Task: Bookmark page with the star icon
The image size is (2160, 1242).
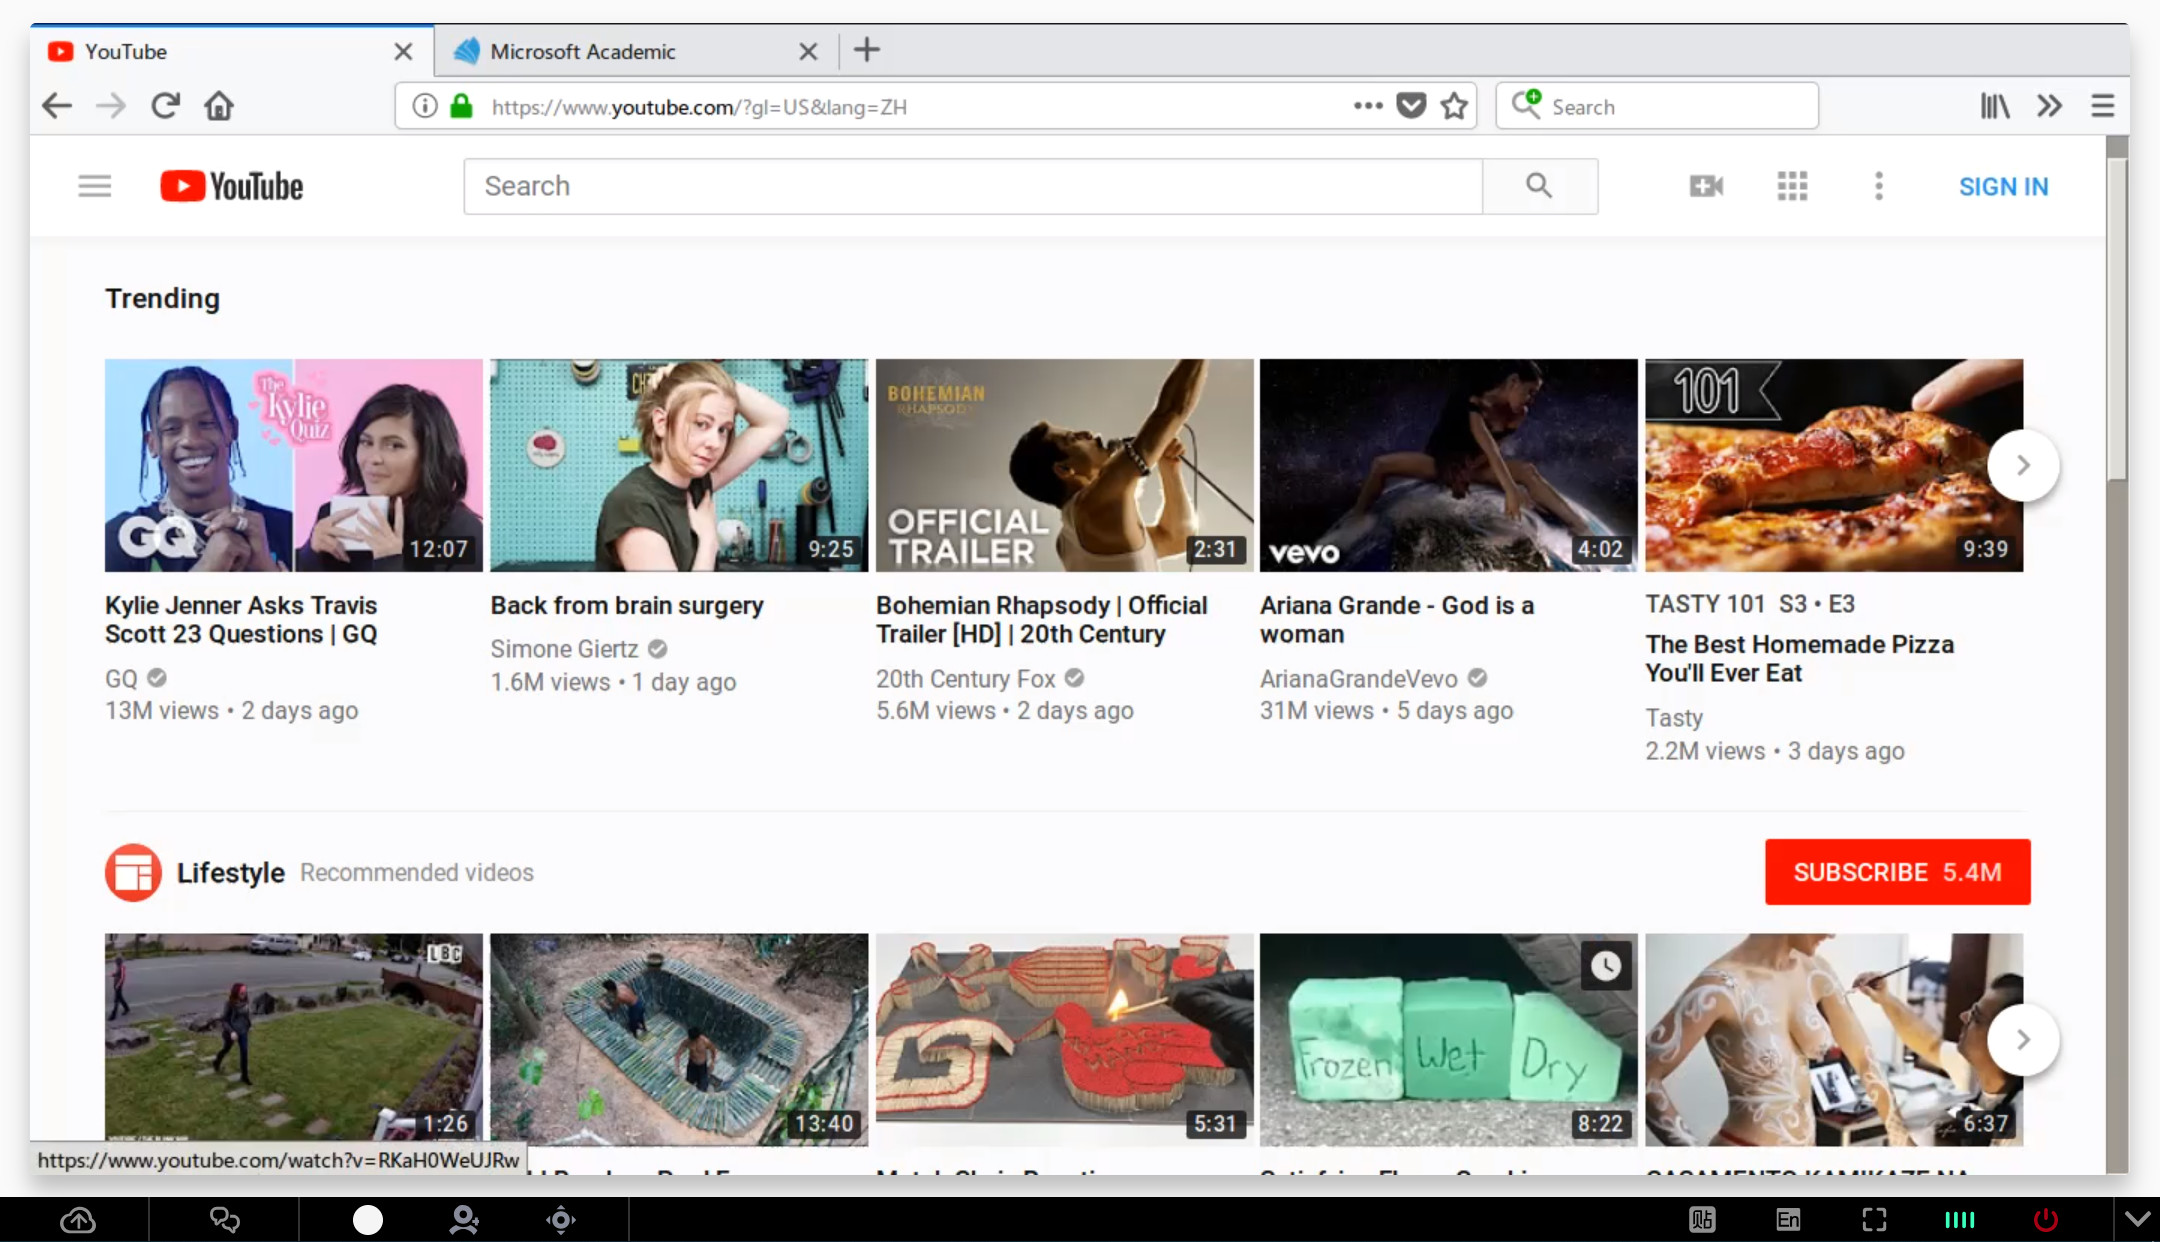Action: pyautogui.click(x=1455, y=106)
